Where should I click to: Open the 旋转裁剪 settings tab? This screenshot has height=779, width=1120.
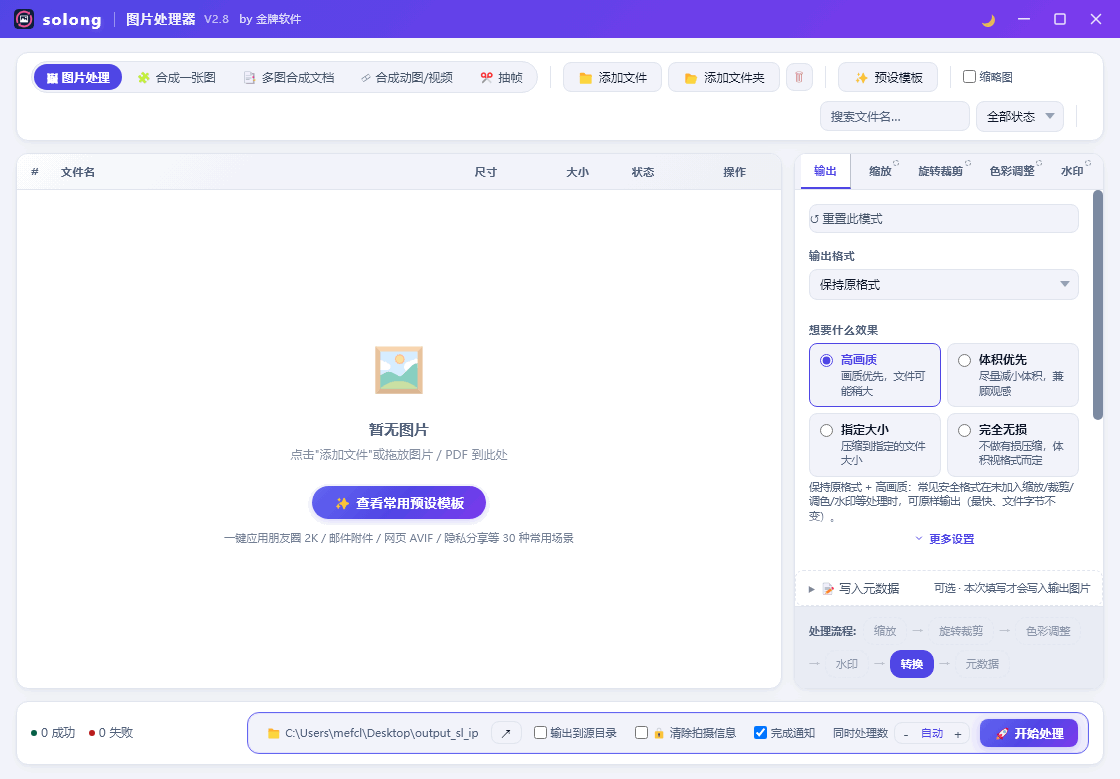point(941,171)
